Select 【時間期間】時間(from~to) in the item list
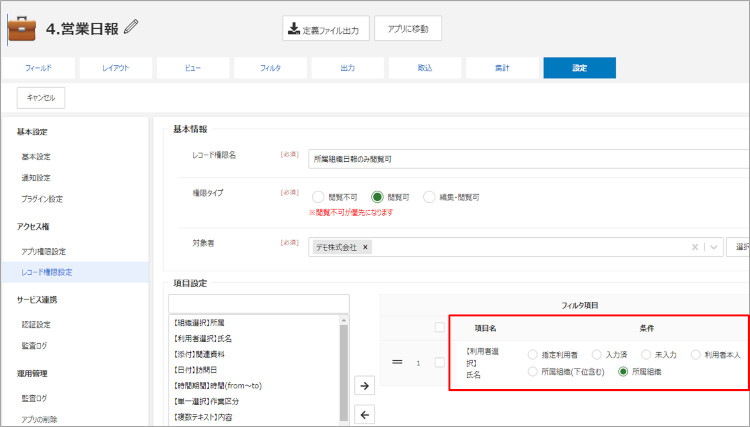This screenshot has height=427, width=750. tap(217, 386)
